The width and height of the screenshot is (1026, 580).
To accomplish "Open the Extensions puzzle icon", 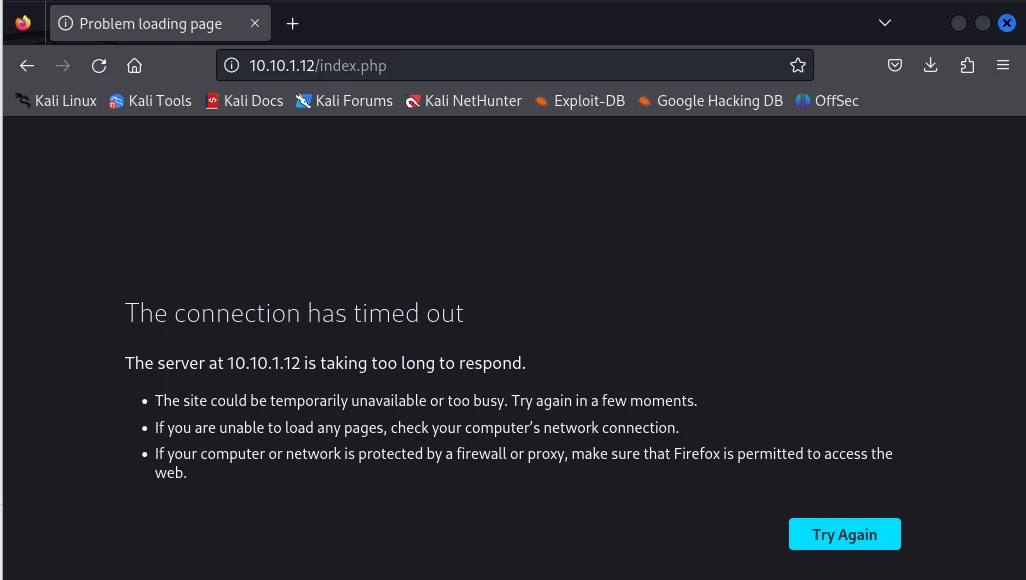I will coord(966,66).
